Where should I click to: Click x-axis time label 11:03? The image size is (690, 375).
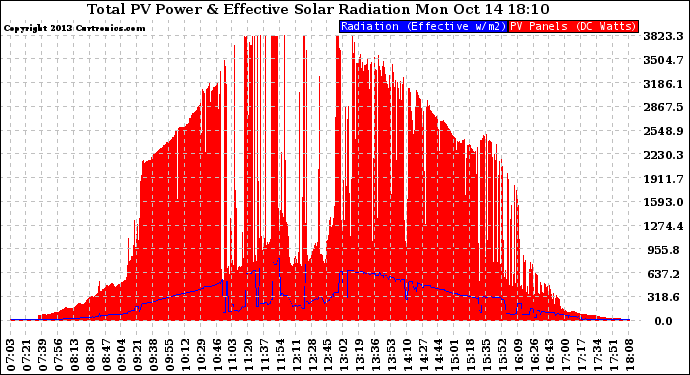pos(233,355)
